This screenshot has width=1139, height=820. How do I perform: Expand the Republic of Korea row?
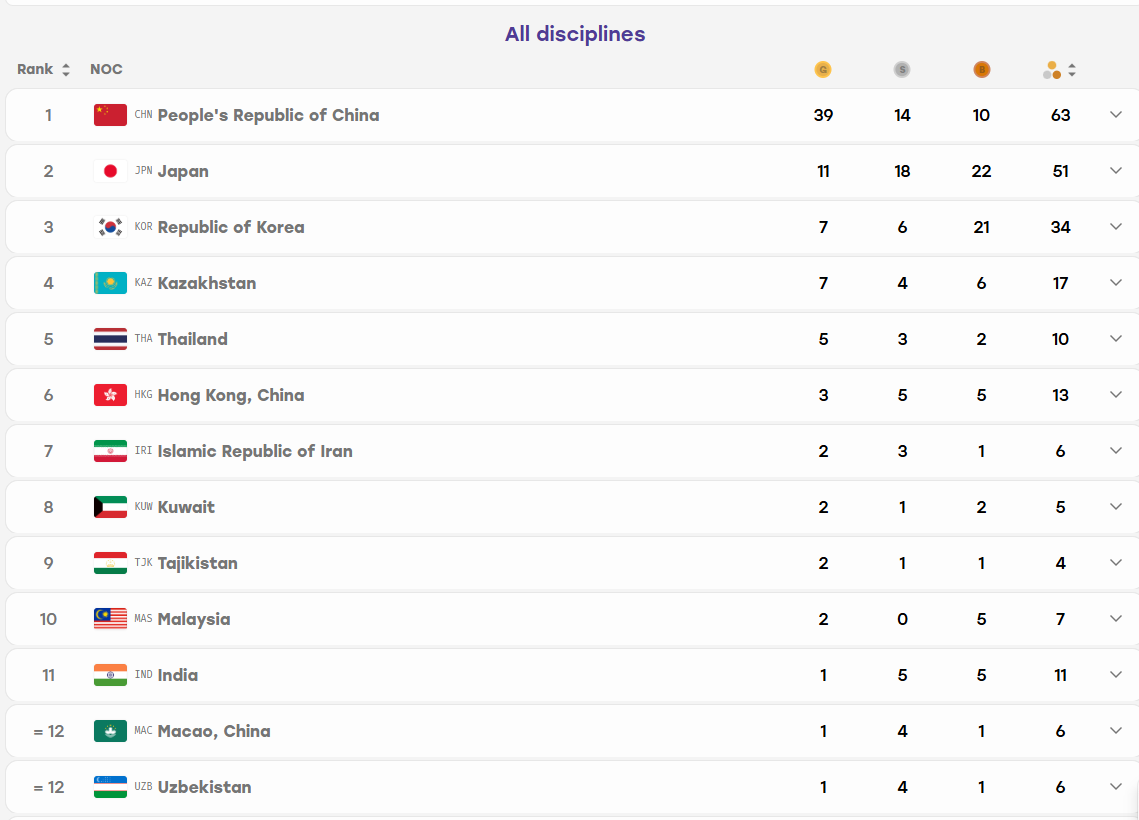tap(1116, 227)
